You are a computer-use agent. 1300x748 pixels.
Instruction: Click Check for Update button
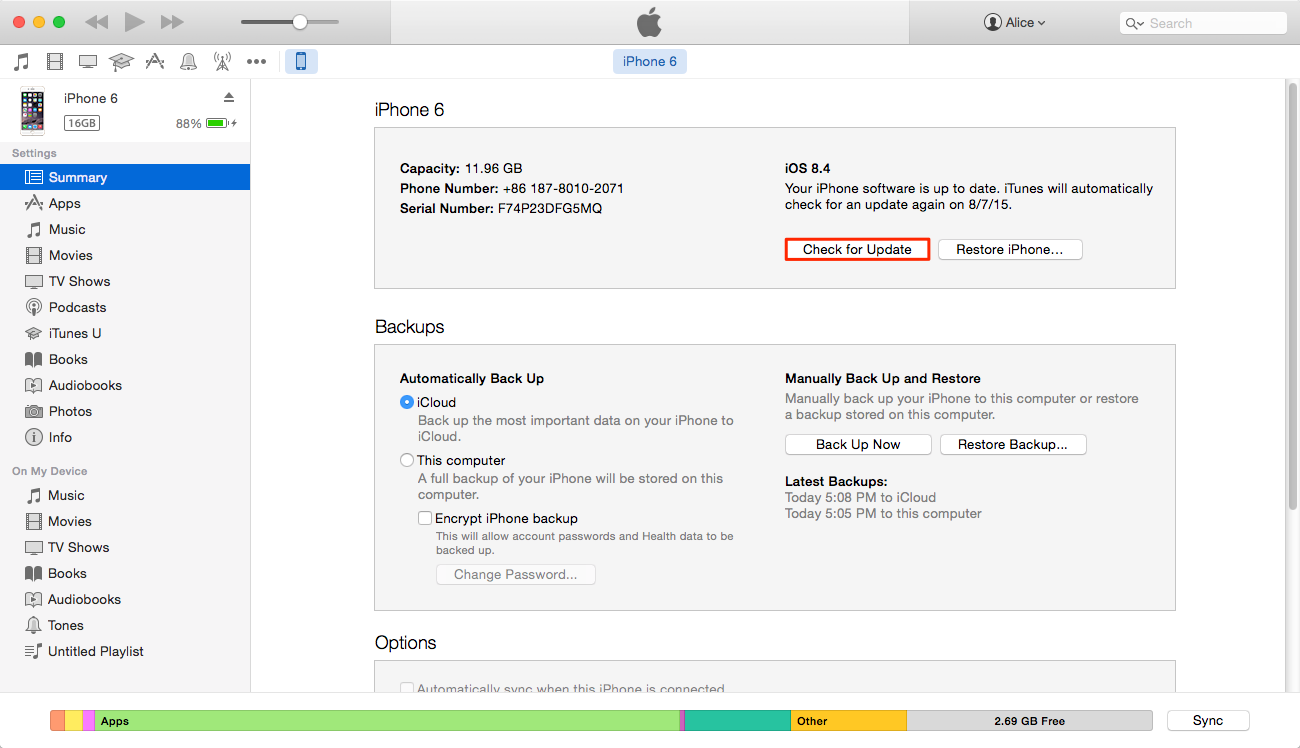coord(857,250)
